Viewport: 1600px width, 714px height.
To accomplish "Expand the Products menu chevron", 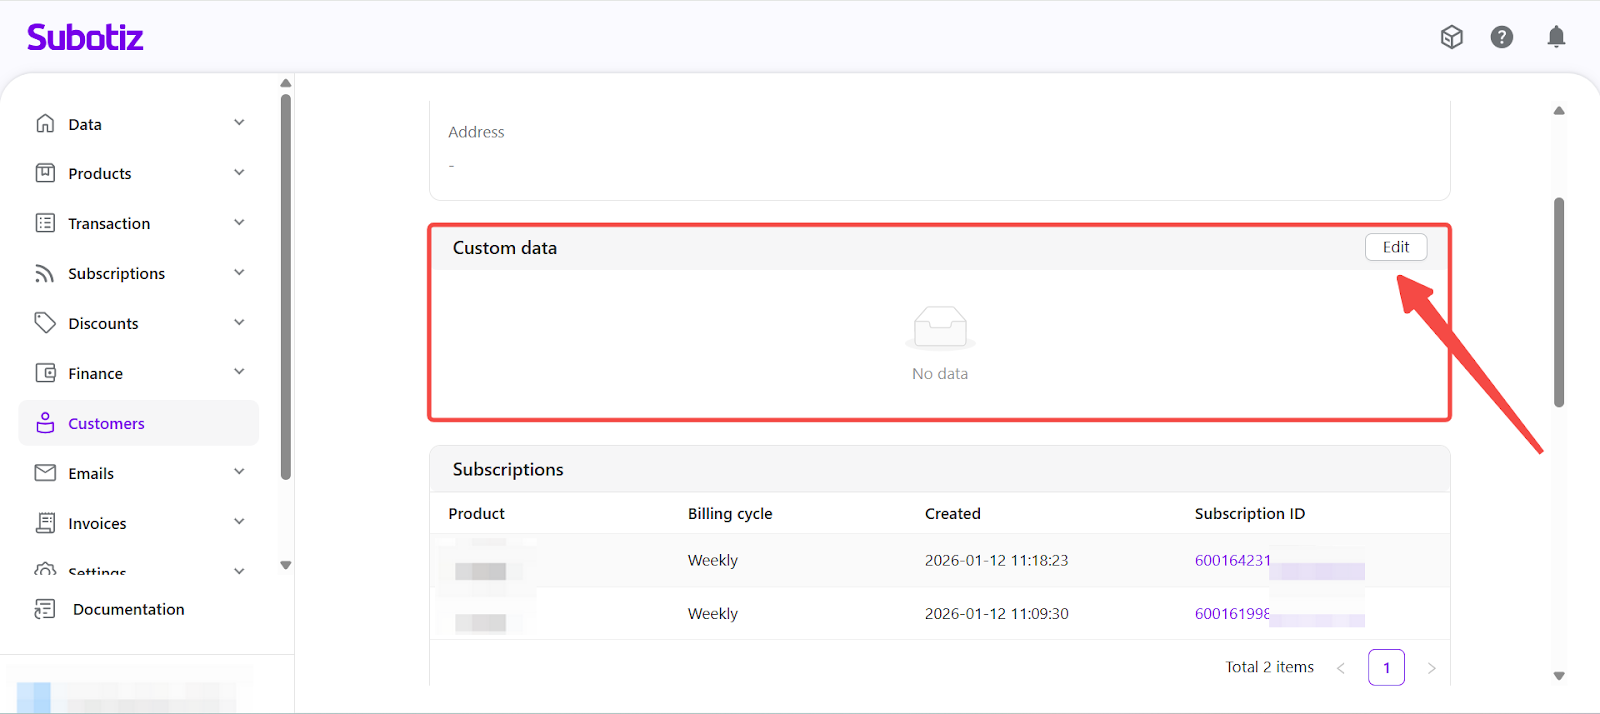I will (239, 173).
